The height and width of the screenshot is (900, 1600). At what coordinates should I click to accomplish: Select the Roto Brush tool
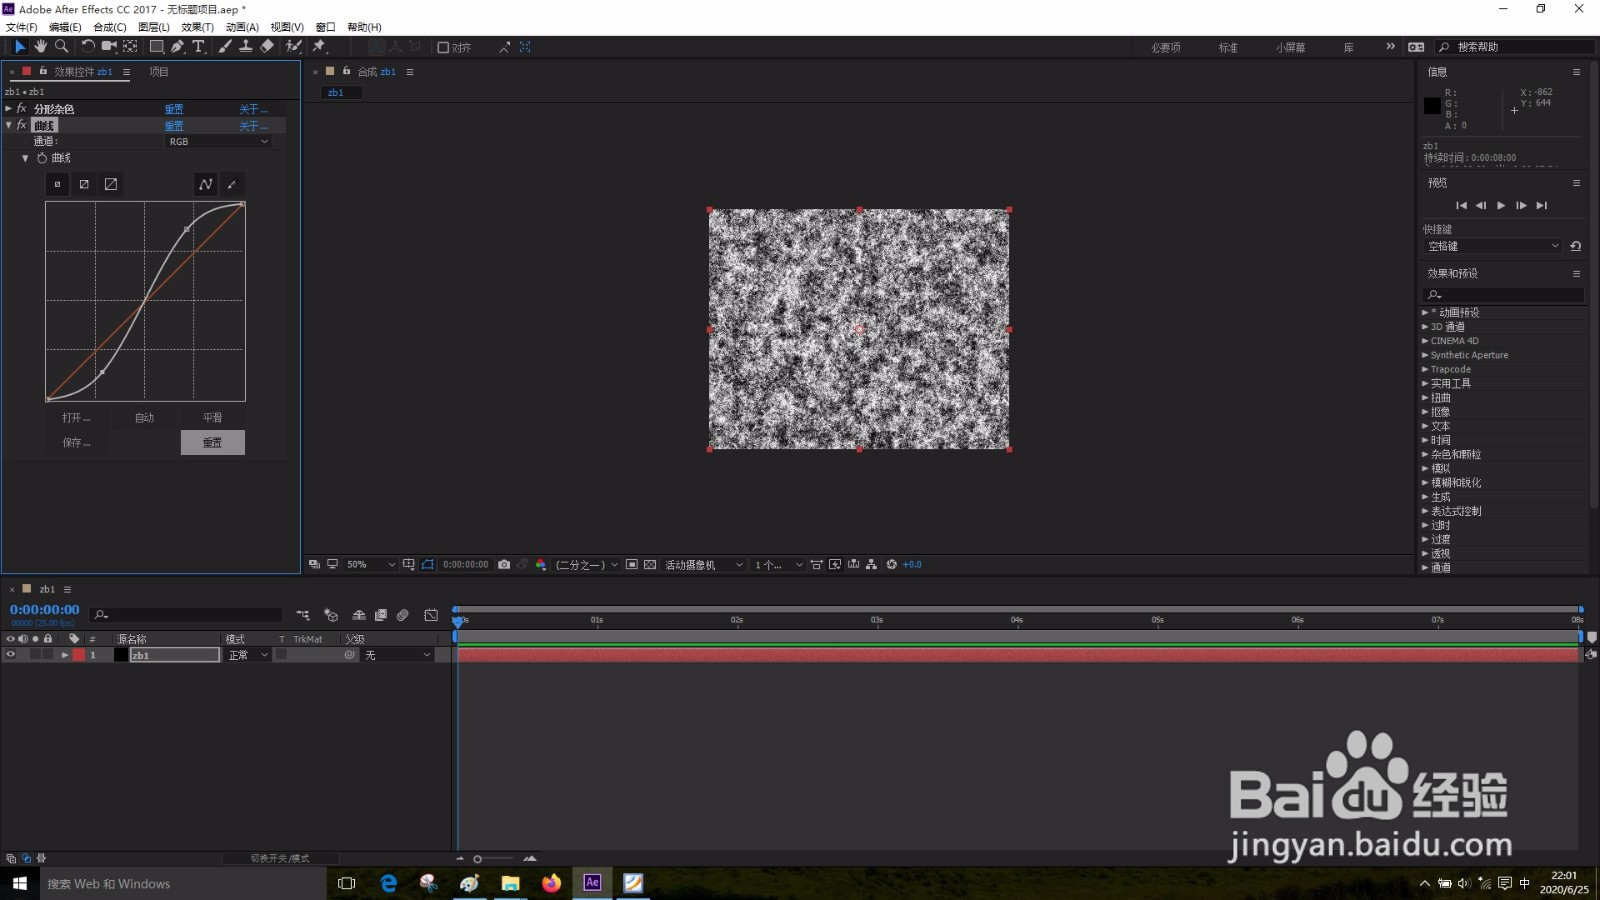[294, 46]
